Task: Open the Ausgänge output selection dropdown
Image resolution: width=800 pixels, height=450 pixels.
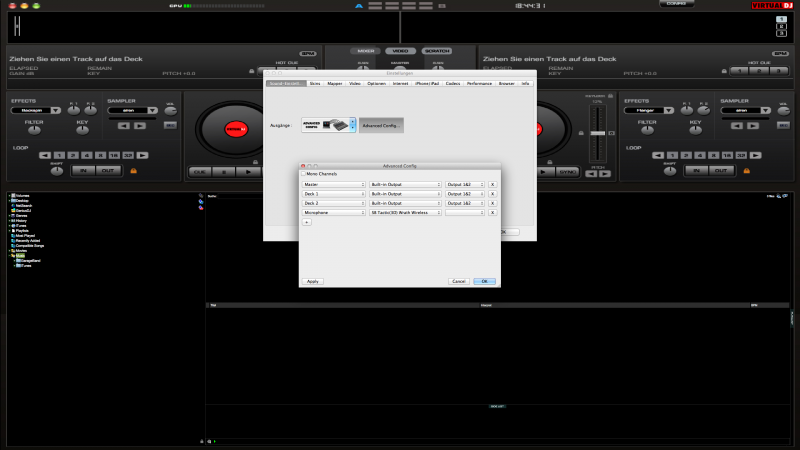Action: pos(329,125)
